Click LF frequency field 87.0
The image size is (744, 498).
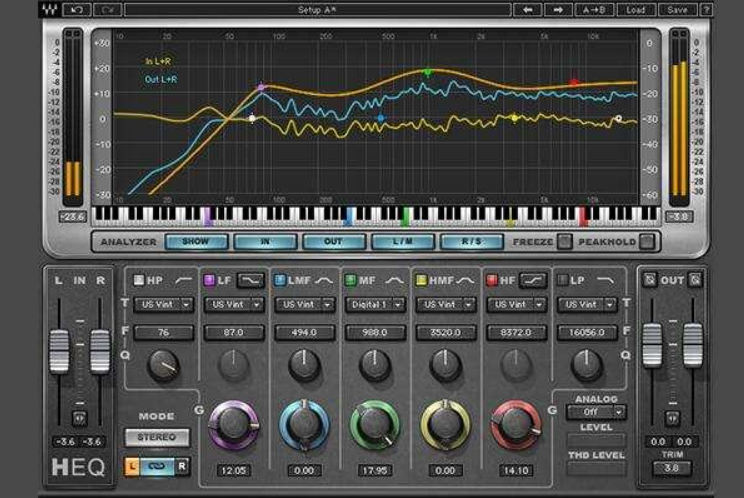click(x=234, y=332)
